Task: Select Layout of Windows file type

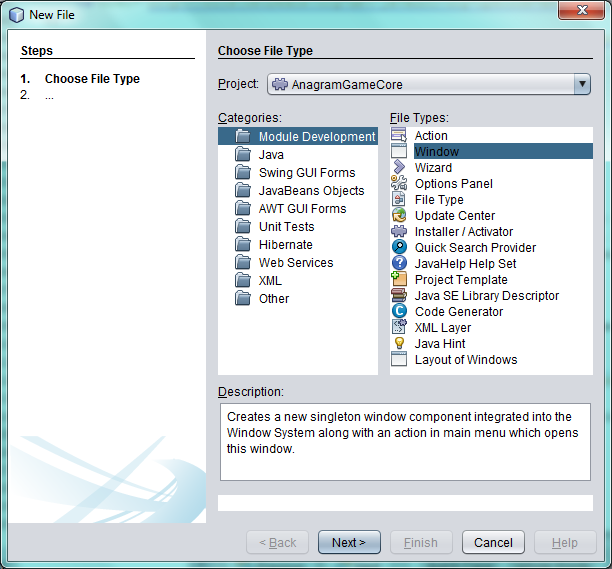Action: (466, 360)
